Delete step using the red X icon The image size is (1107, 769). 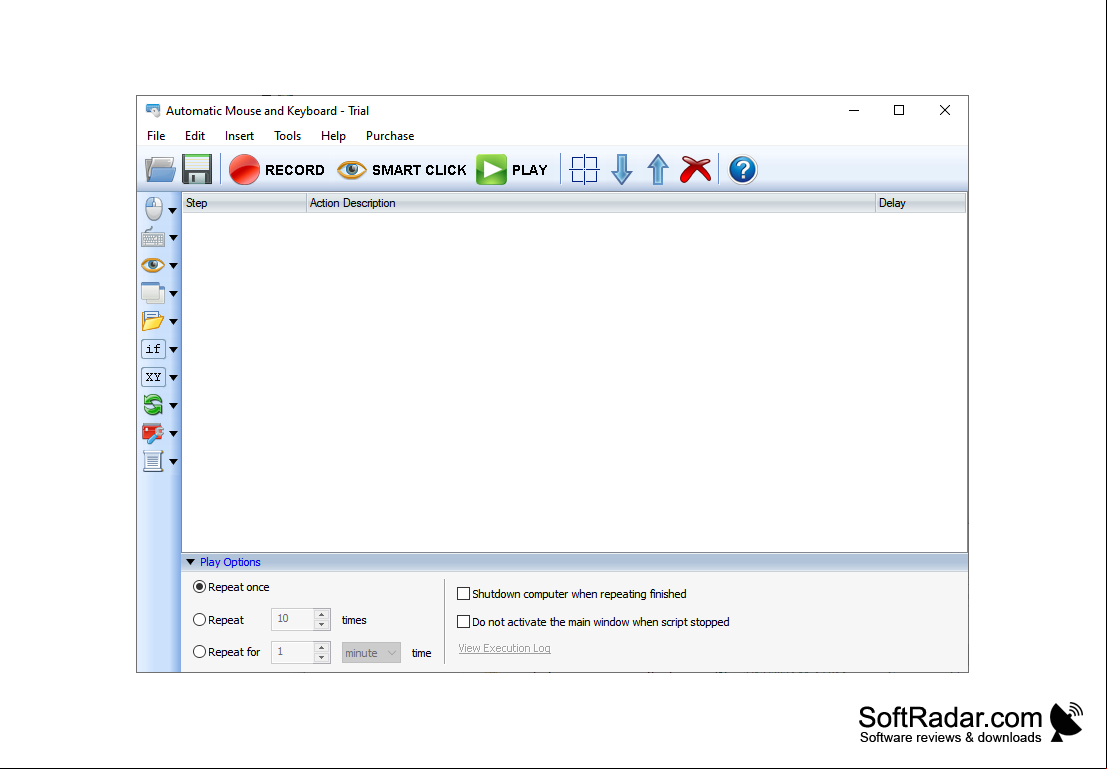pos(695,170)
